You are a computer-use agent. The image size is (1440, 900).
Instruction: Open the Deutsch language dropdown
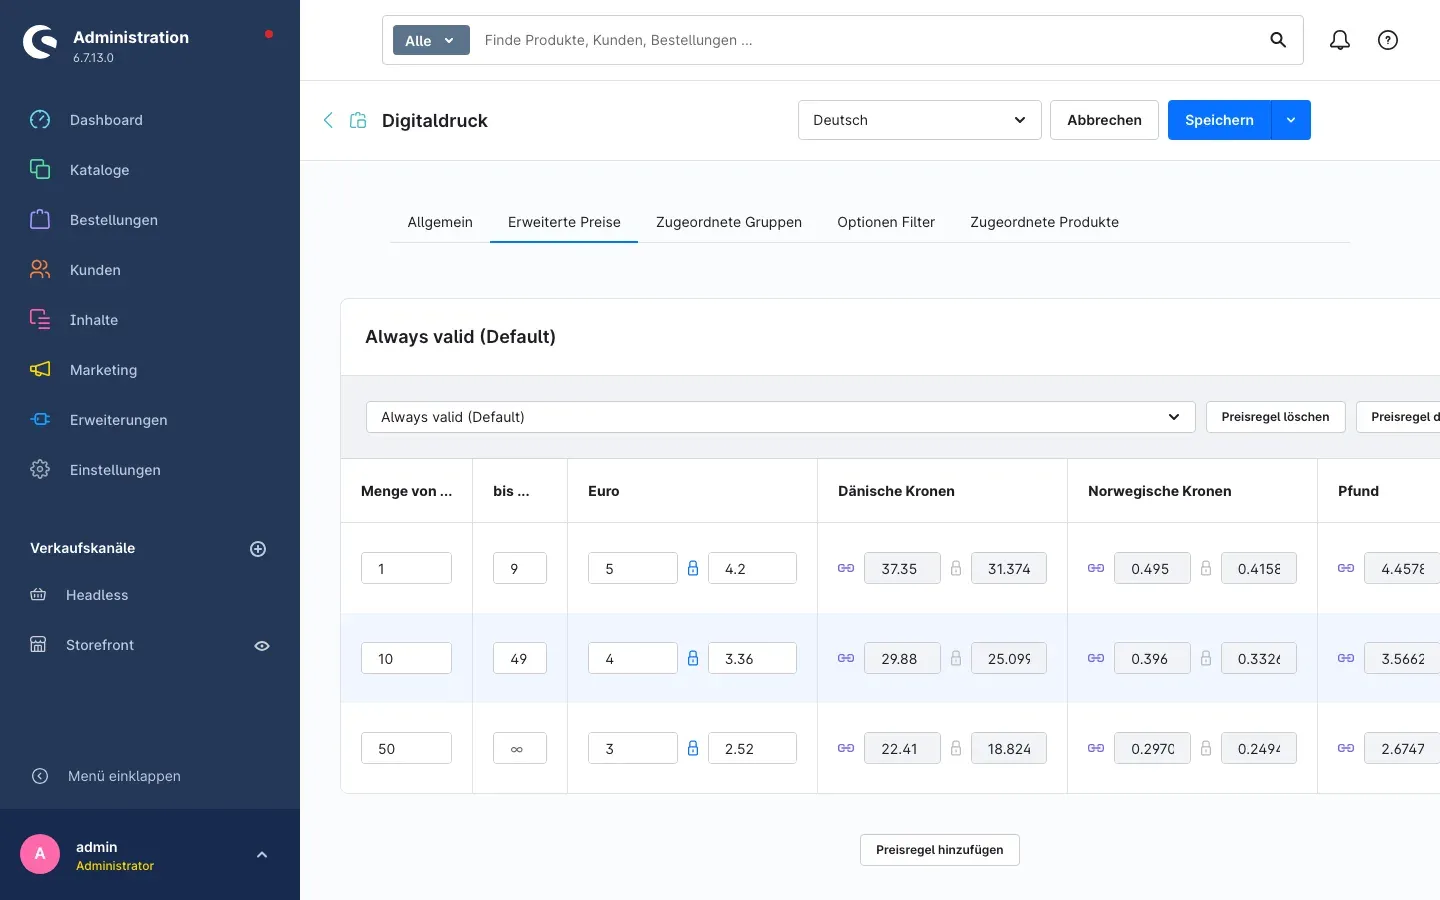pyautogui.click(x=920, y=120)
